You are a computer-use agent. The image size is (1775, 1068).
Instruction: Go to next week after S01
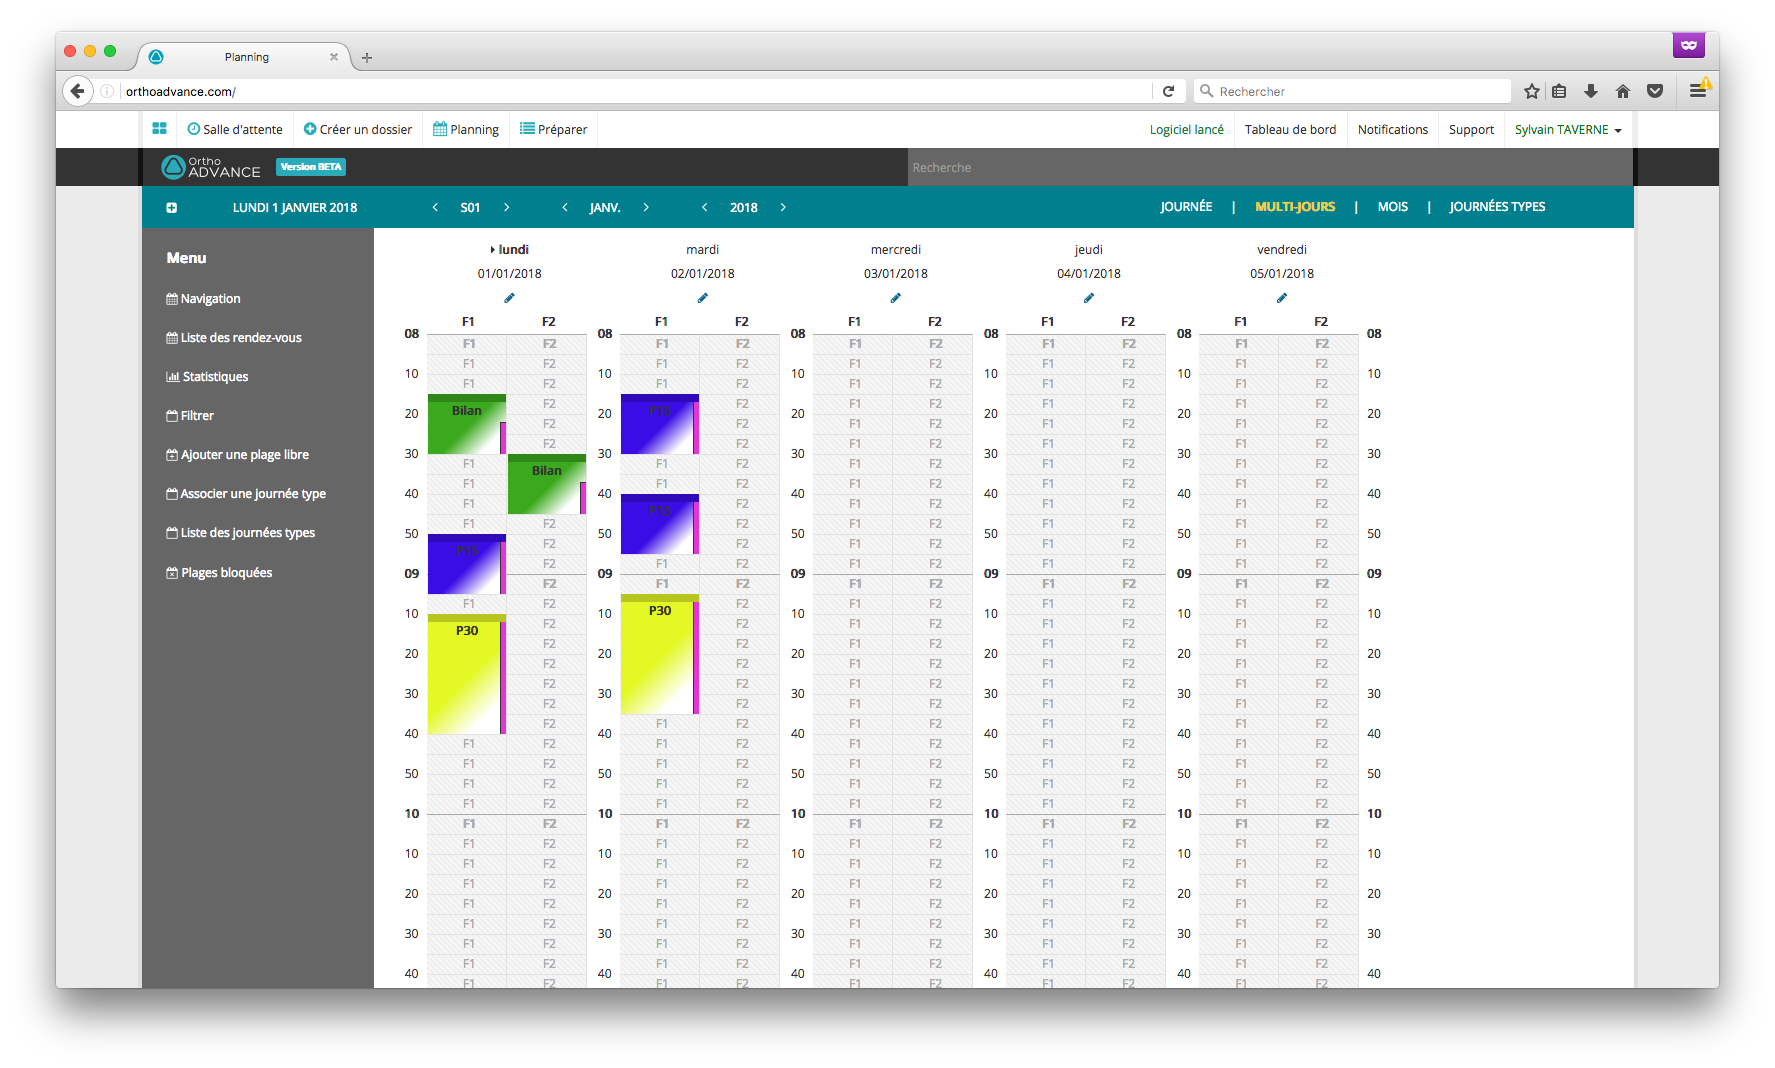(507, 207)
